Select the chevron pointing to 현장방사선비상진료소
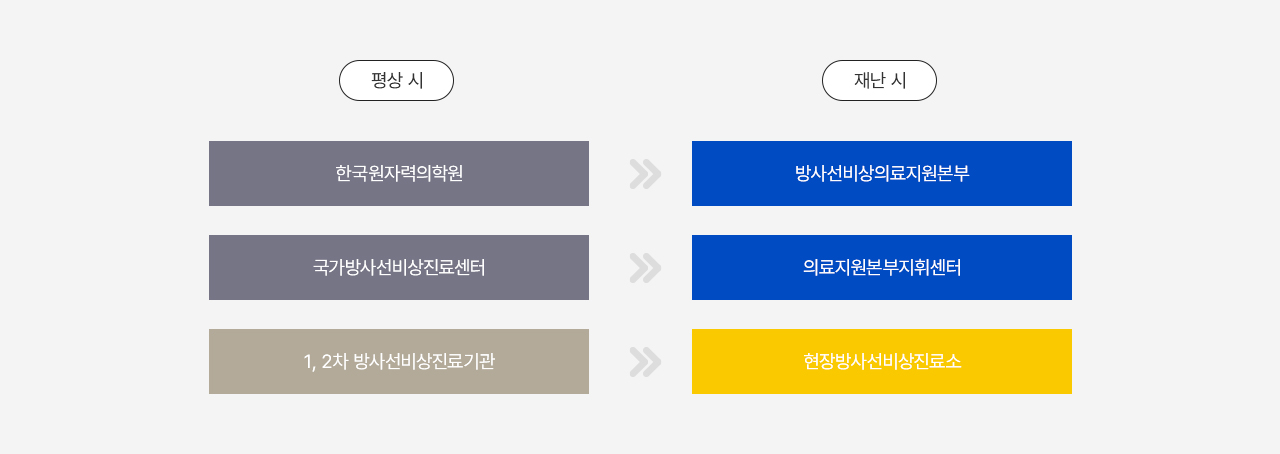 coord(645,362)
